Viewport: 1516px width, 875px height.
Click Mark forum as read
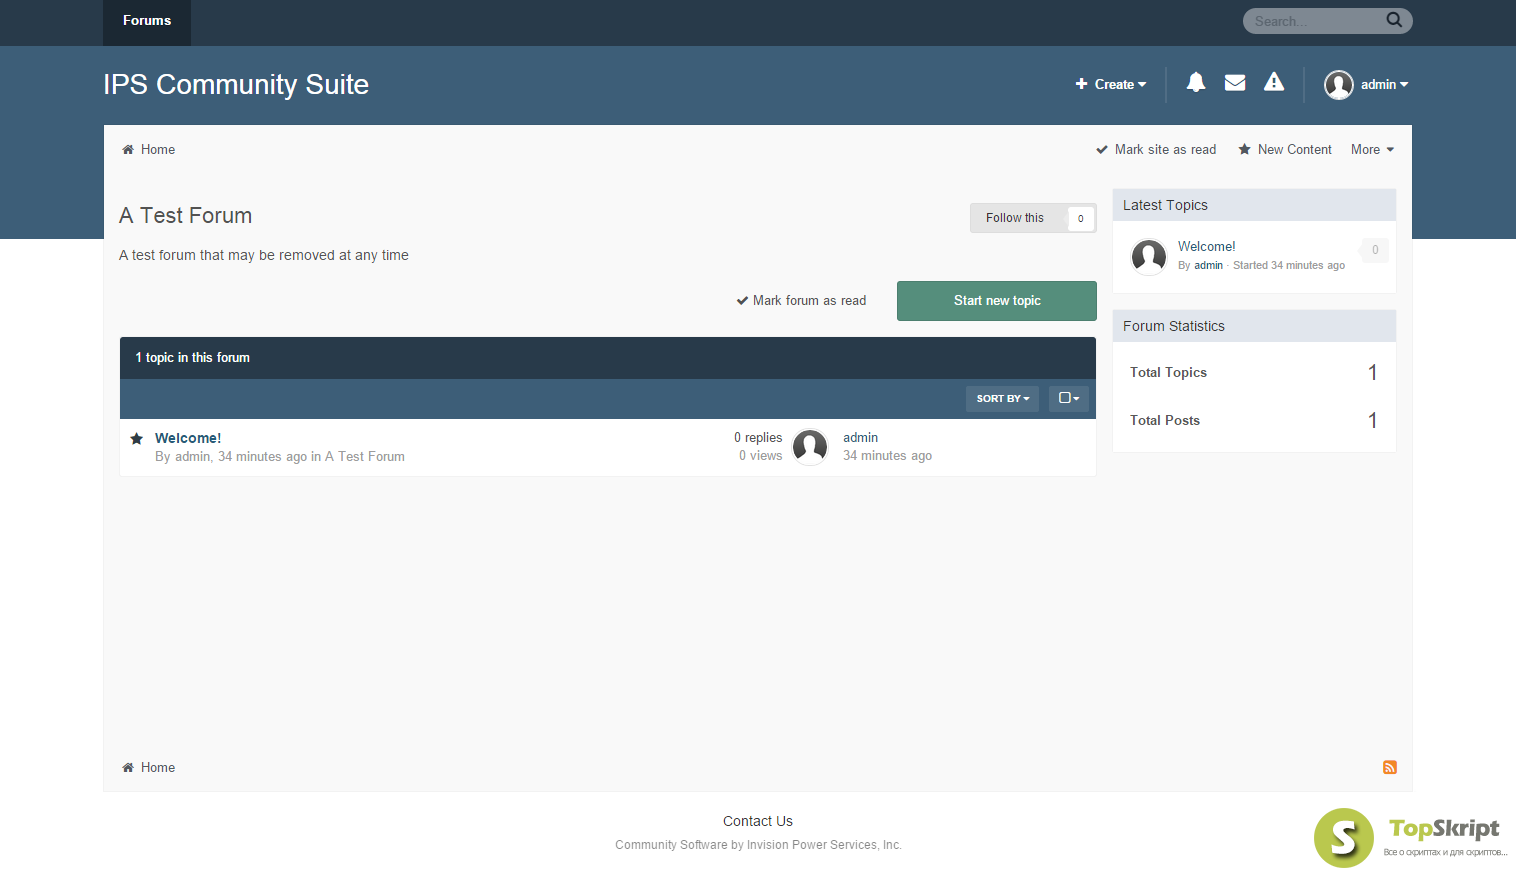coord(801,301)
